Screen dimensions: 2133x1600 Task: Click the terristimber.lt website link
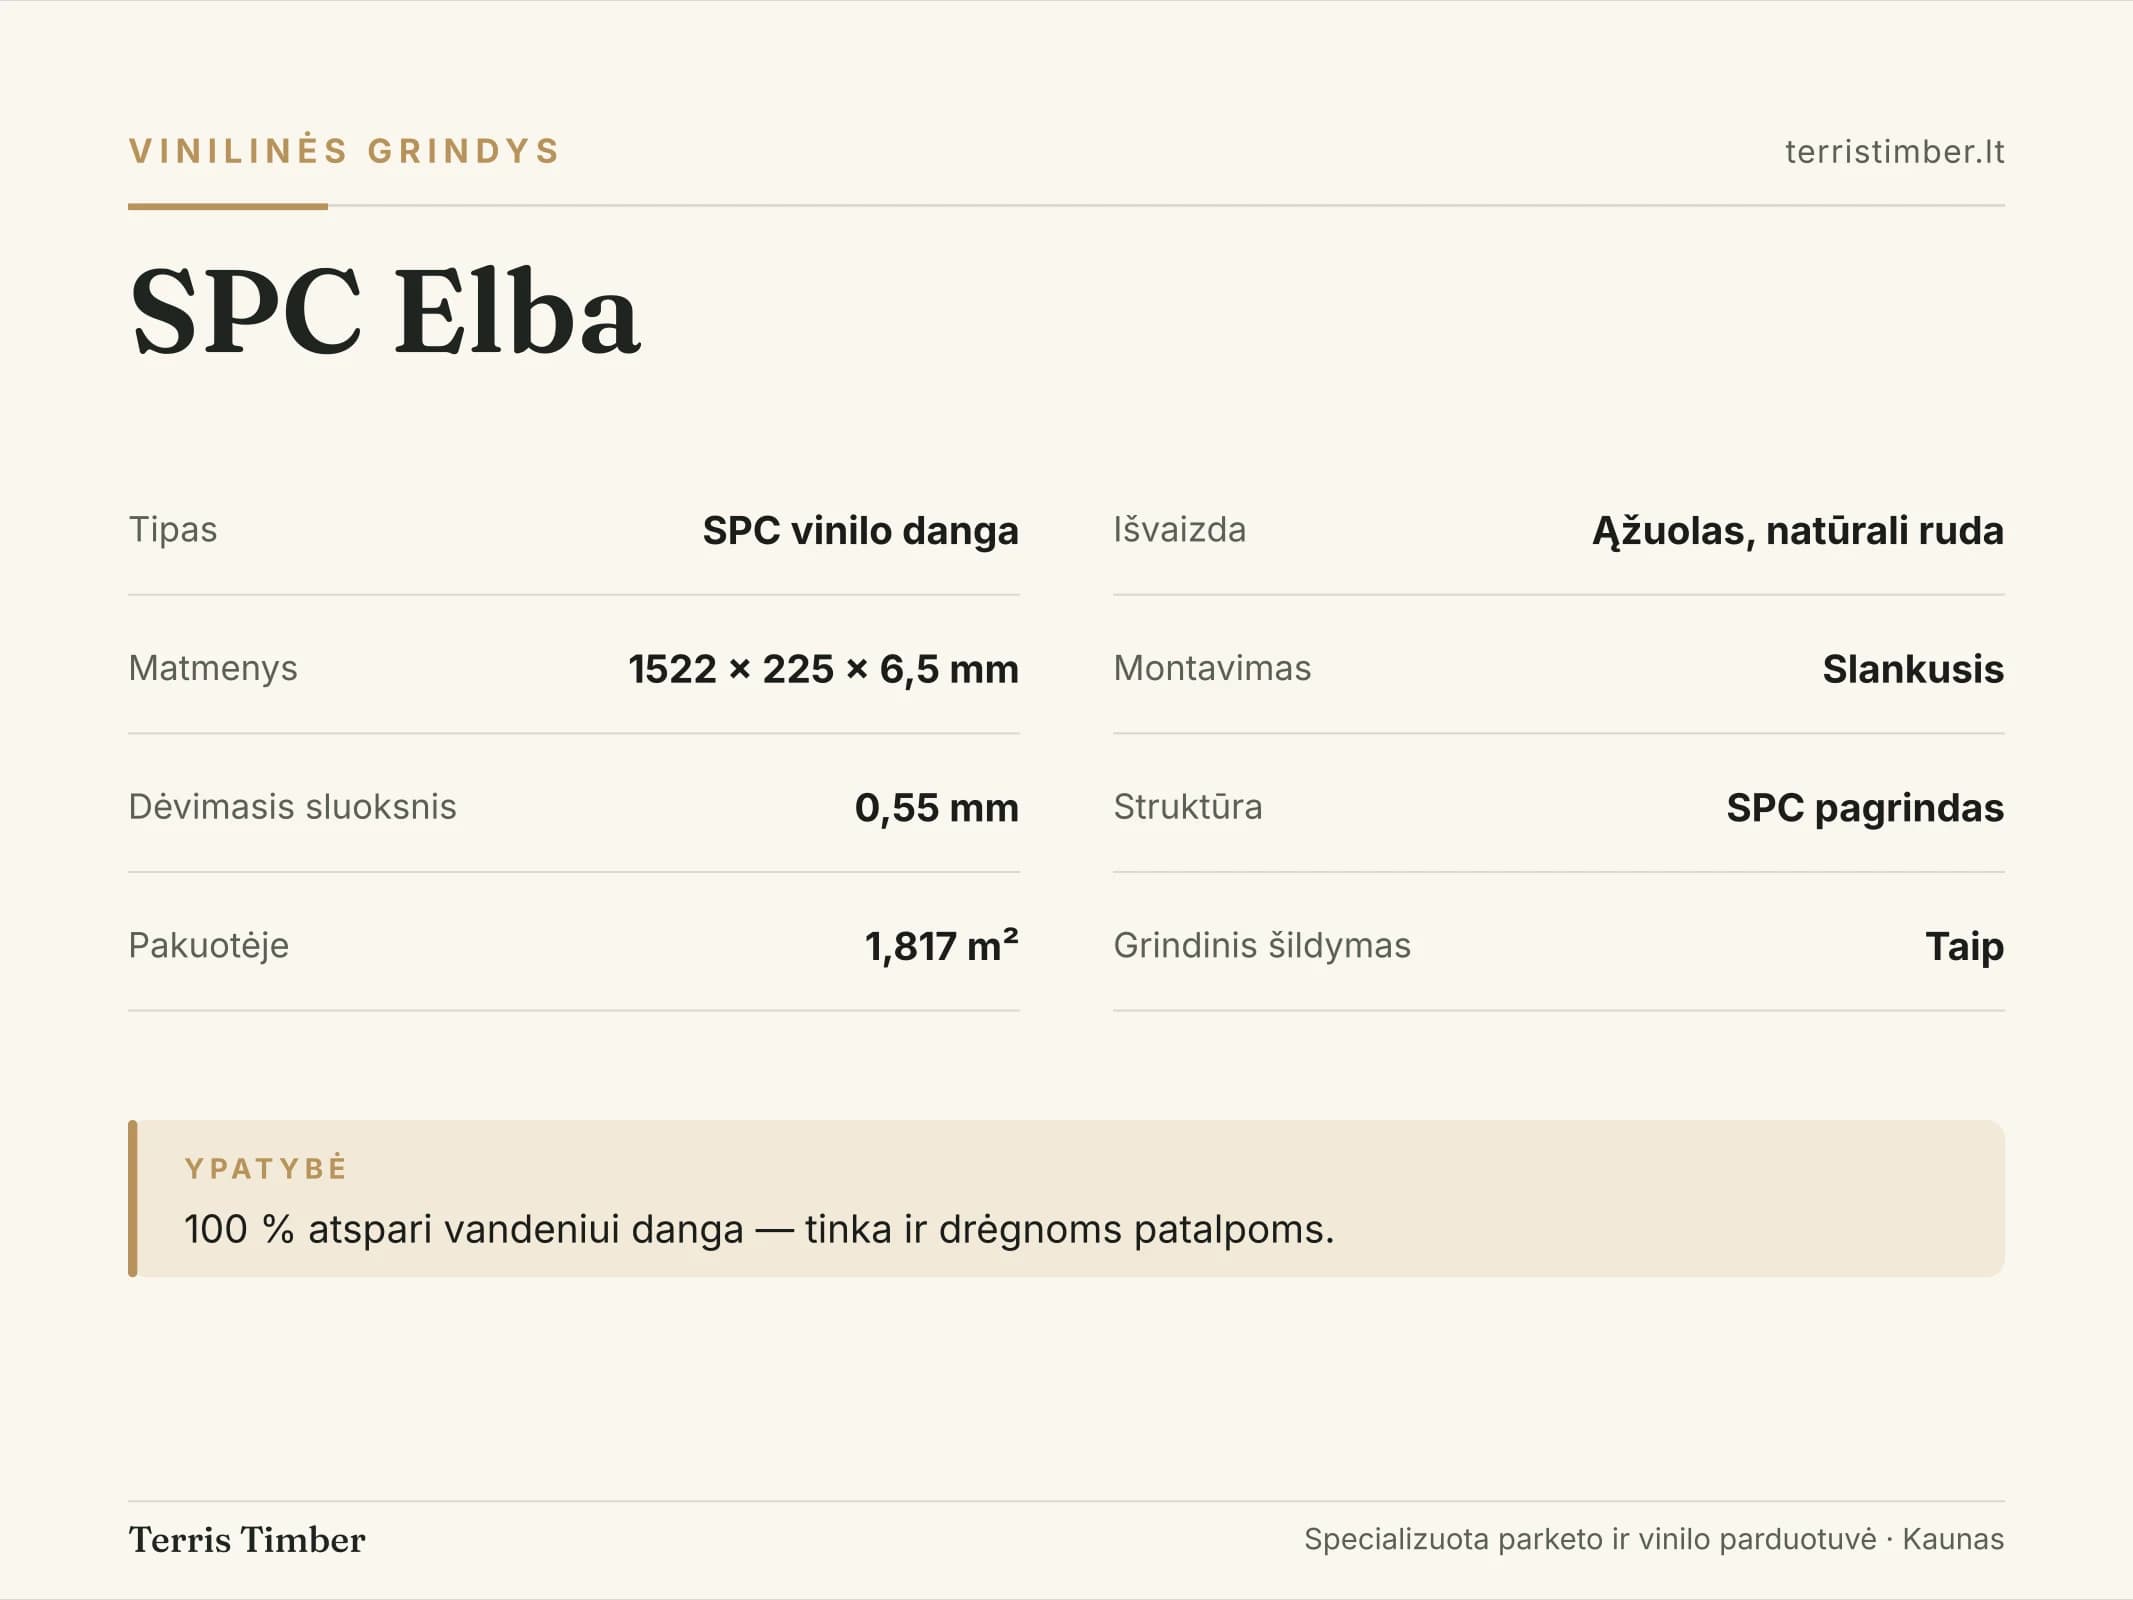pyautogui.click(x=1894, y=151)
